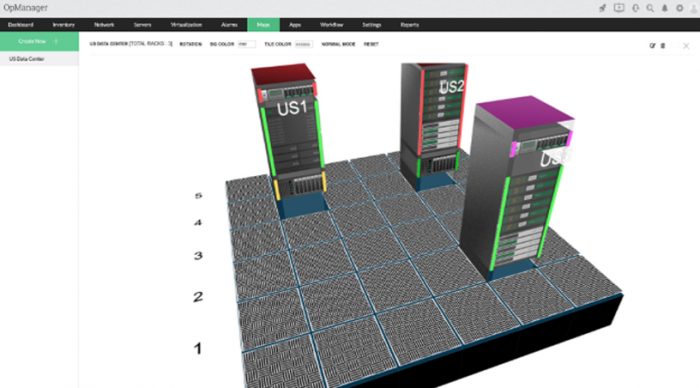Open the video monitor icon in header
The width and height of the screenshot is (700, 388).
pos(619,8)
